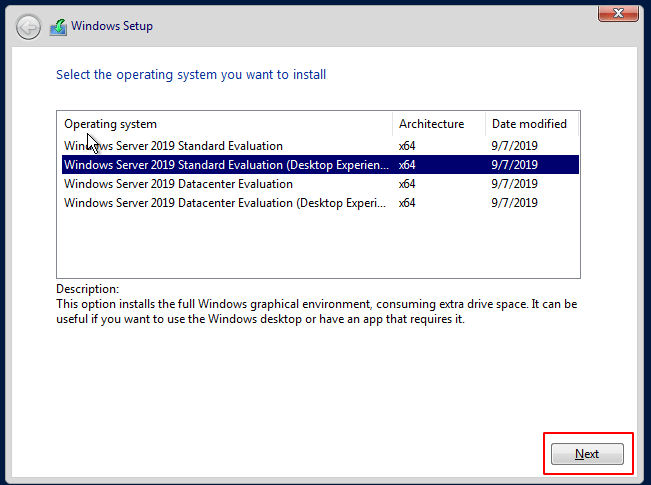
Task: Select Datacenter Evaluation (Desktop Experience) row
Action: (x=320, y=203)
